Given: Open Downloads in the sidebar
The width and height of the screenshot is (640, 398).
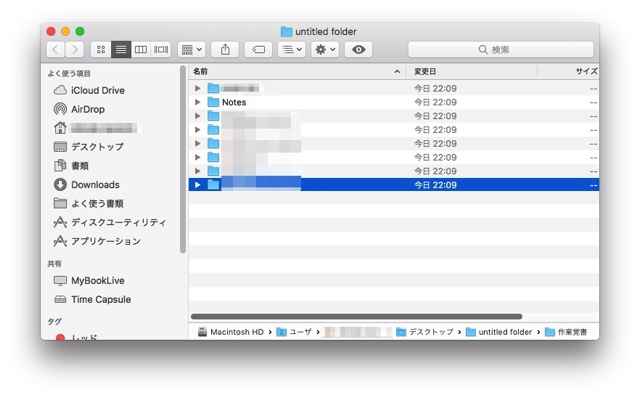Looking at the screenshot, I should tap(87, 185).
